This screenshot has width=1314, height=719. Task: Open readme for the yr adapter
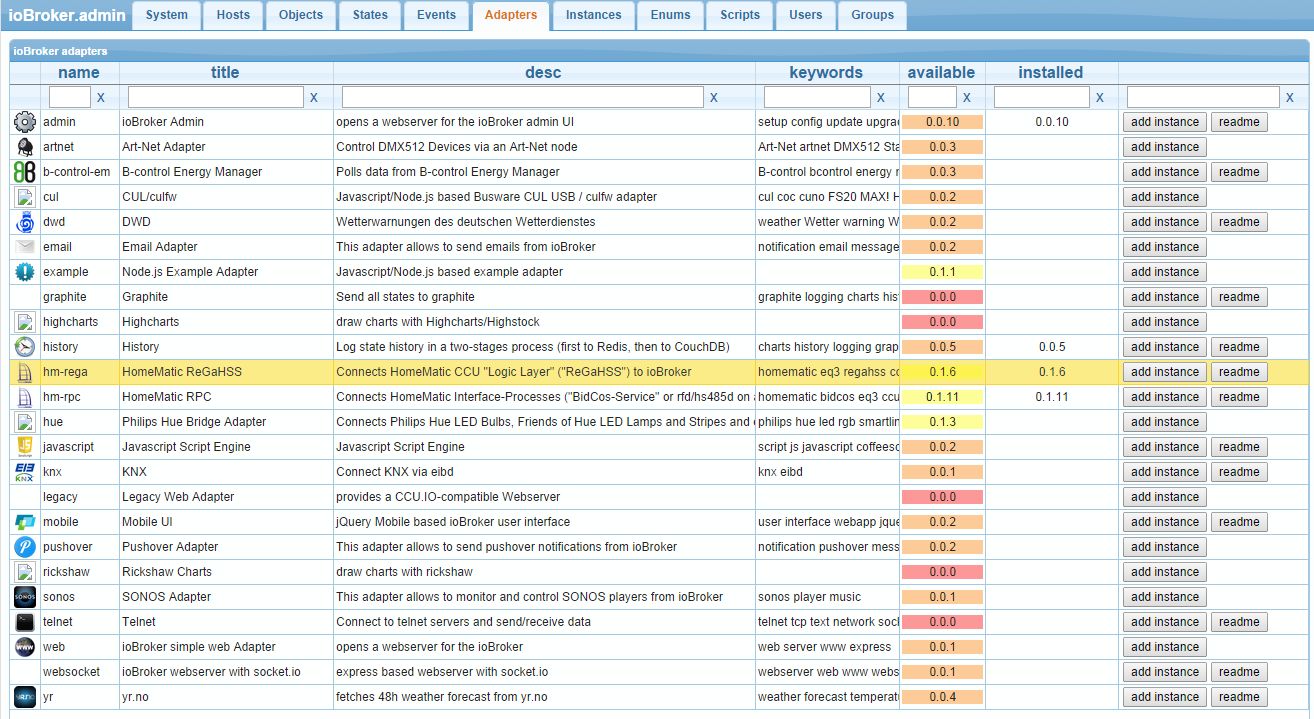tap(1239, 697)
